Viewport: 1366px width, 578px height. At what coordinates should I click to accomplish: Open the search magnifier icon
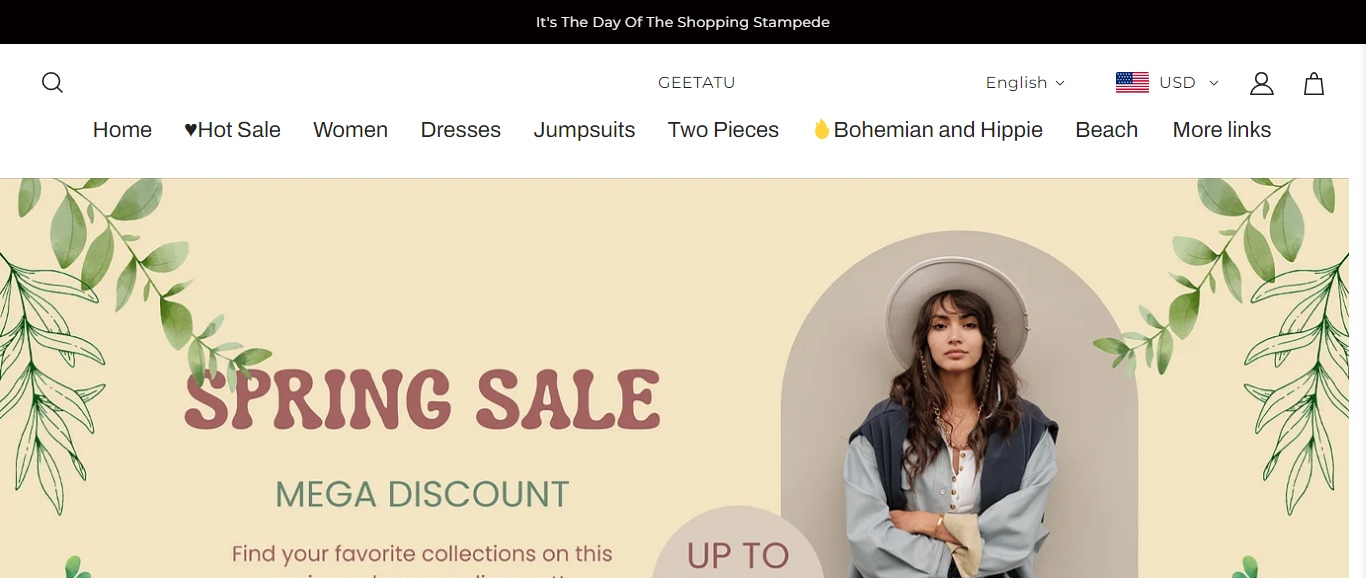click(x=52, y=83)
